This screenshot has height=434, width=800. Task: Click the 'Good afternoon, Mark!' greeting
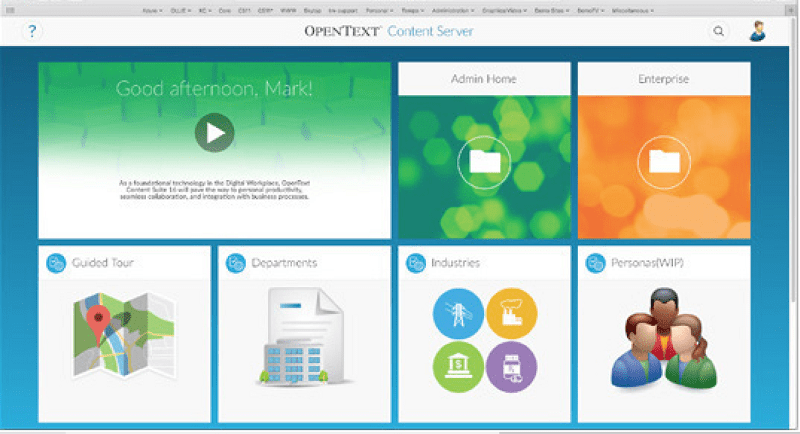[214, 89]
